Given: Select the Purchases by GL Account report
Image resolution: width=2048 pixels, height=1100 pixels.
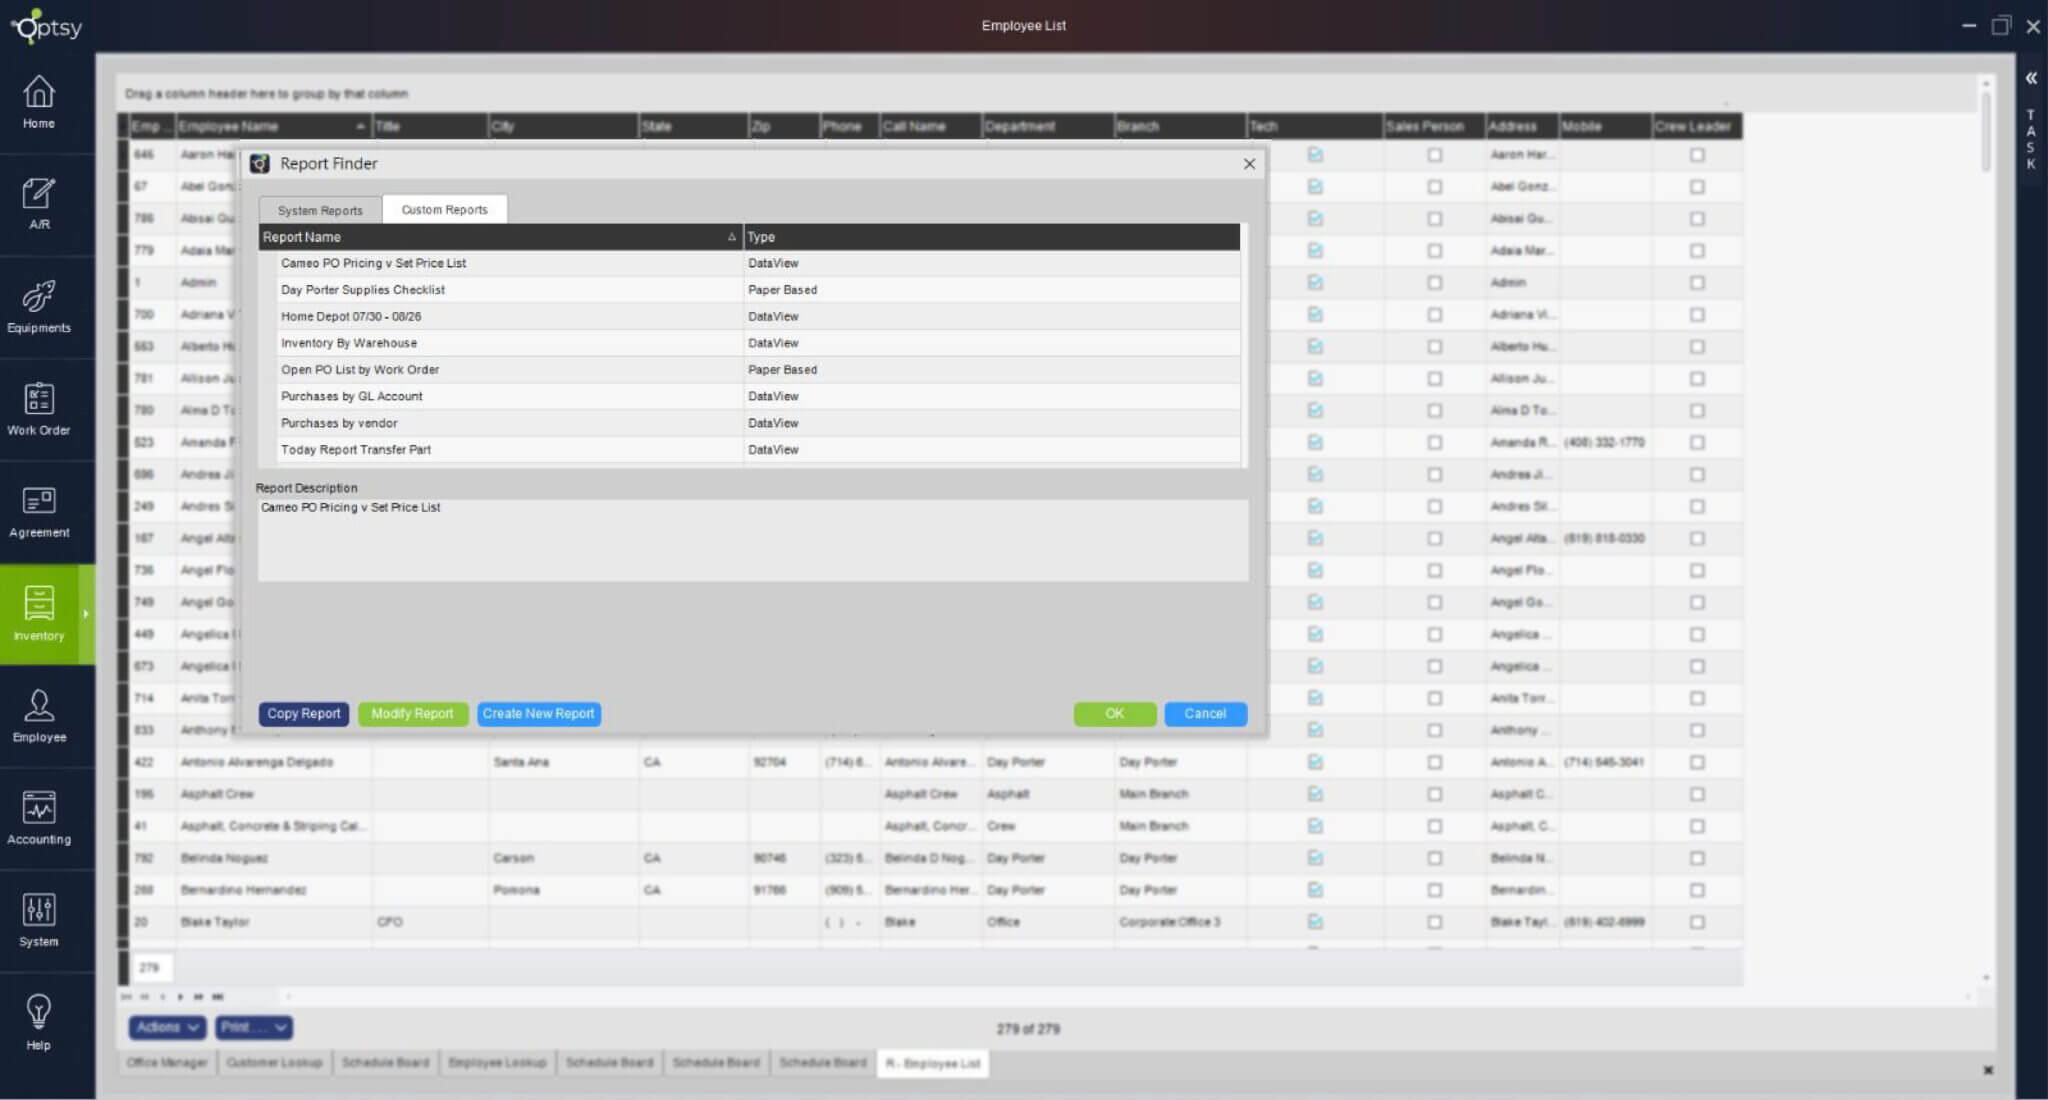Looking at the screenshot, I should (750, 396).
